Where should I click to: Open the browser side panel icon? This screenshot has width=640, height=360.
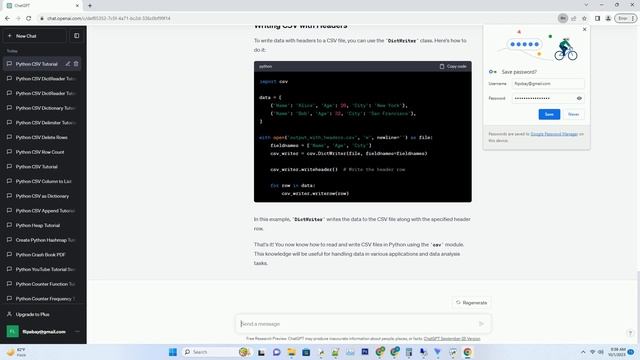(597, 18)
